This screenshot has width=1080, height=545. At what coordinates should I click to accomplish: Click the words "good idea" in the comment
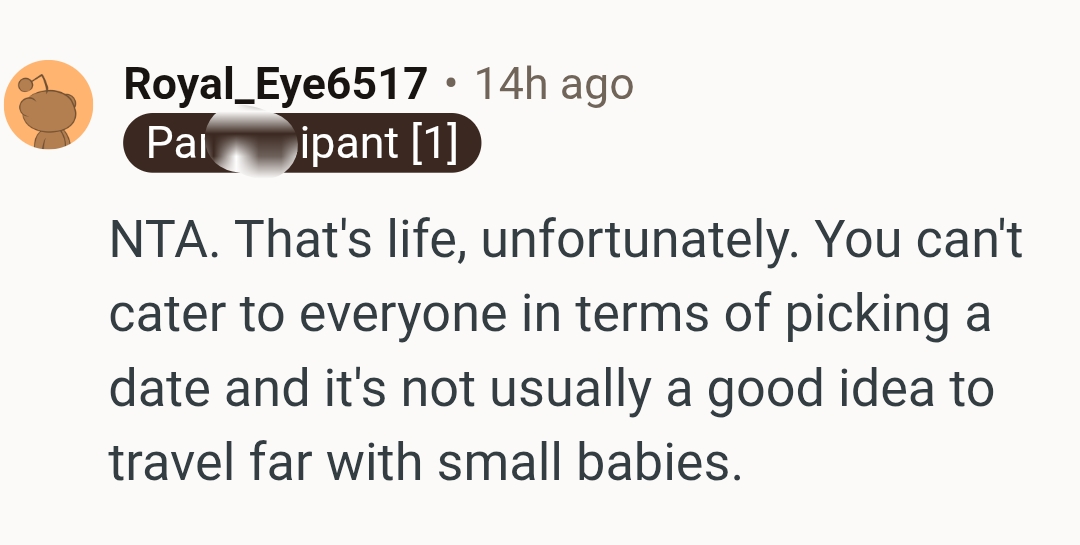tap(809, 388)
